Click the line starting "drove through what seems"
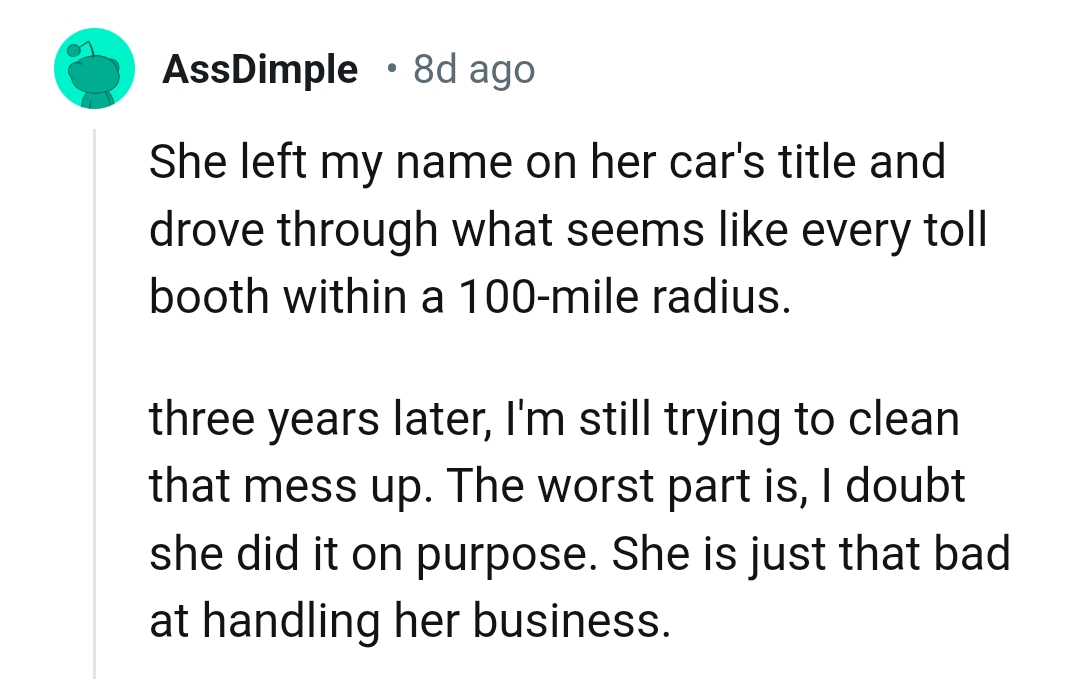The image size is (1079, 679). pyautogui.click(x=567, y=230)
